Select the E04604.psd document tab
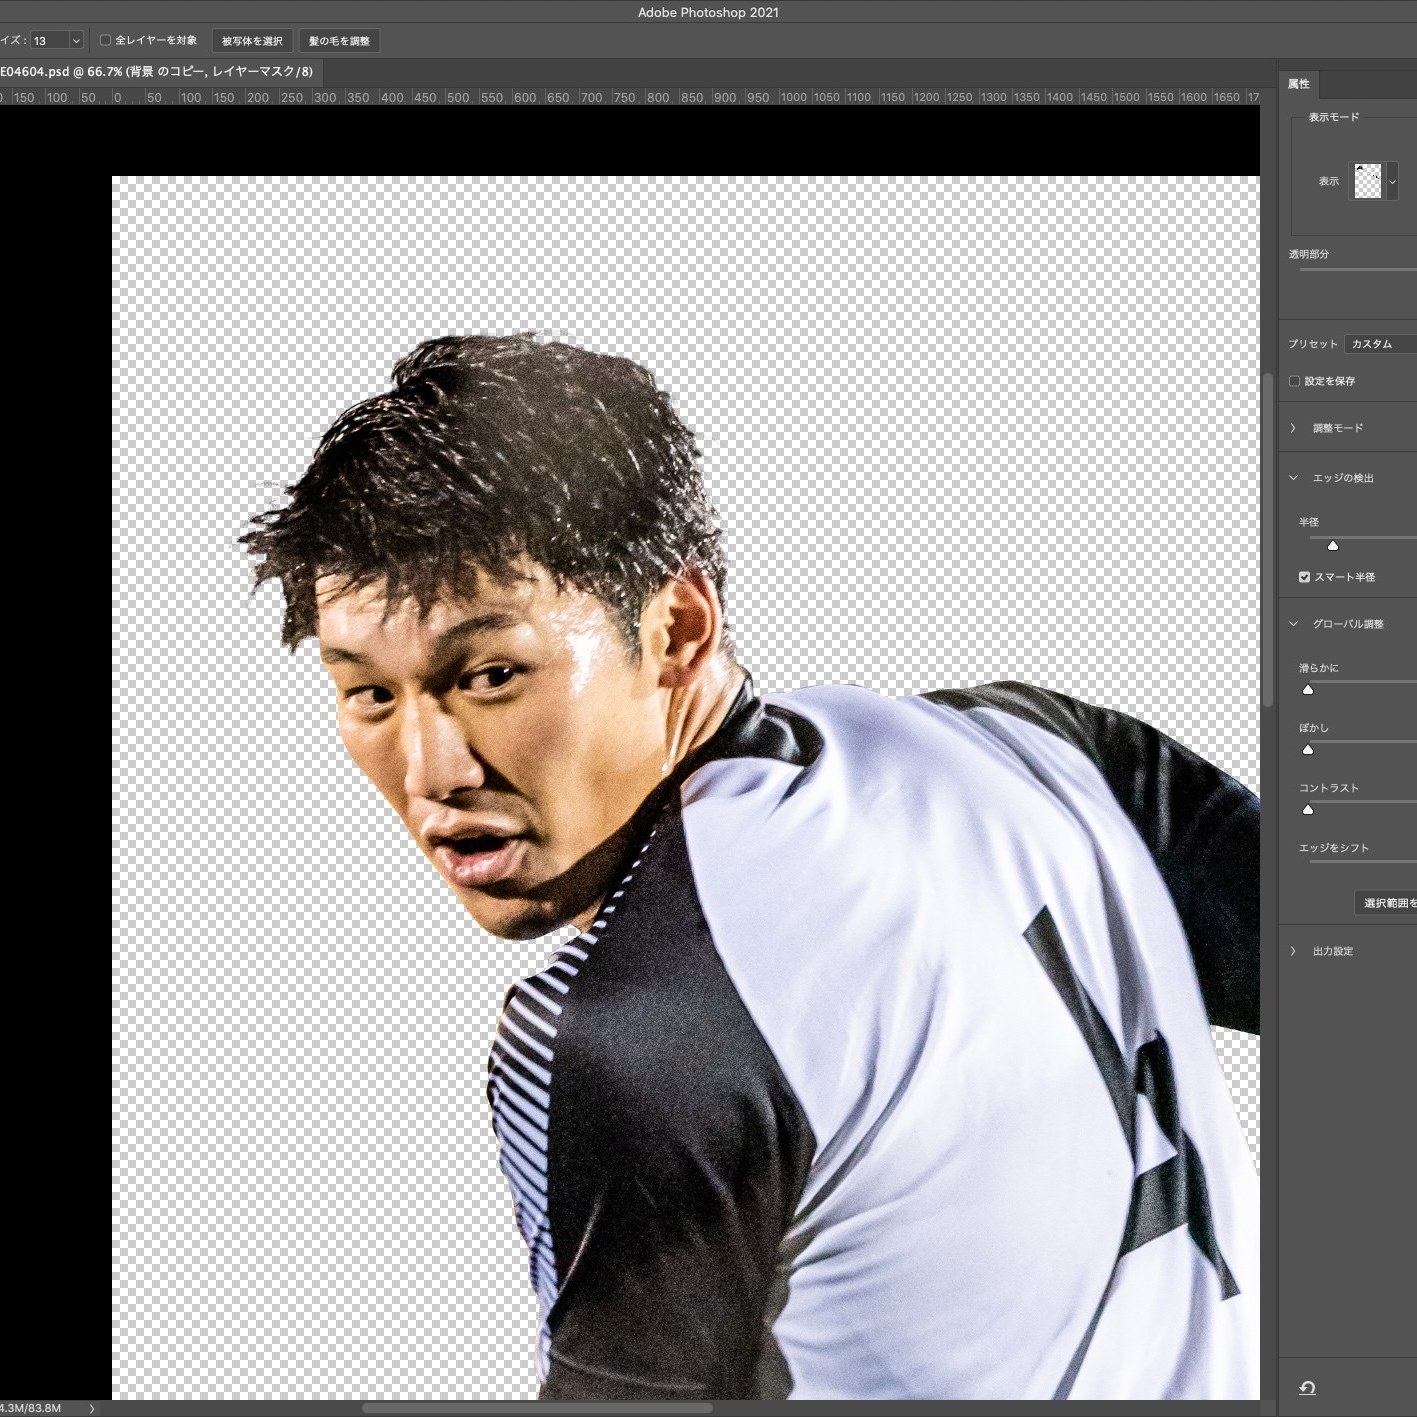This screenshot has width=1417, height=1417. coord(157,72)
